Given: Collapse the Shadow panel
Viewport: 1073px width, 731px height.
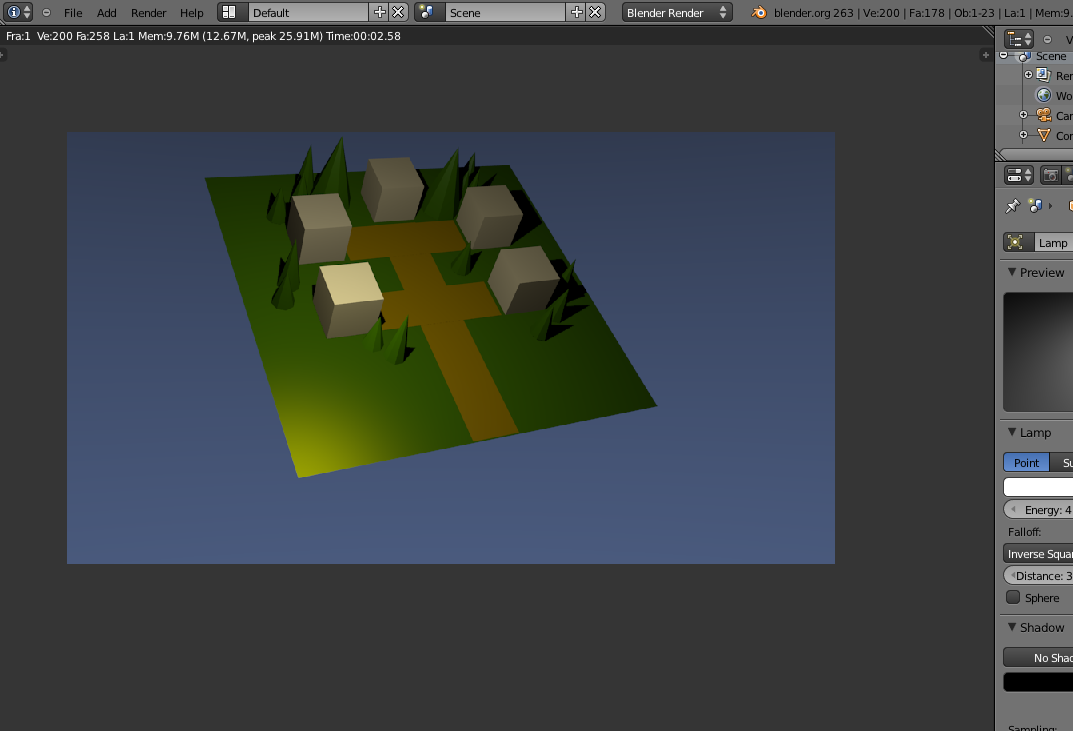Looking at the screenshot, I should (x=1011, y=627).
